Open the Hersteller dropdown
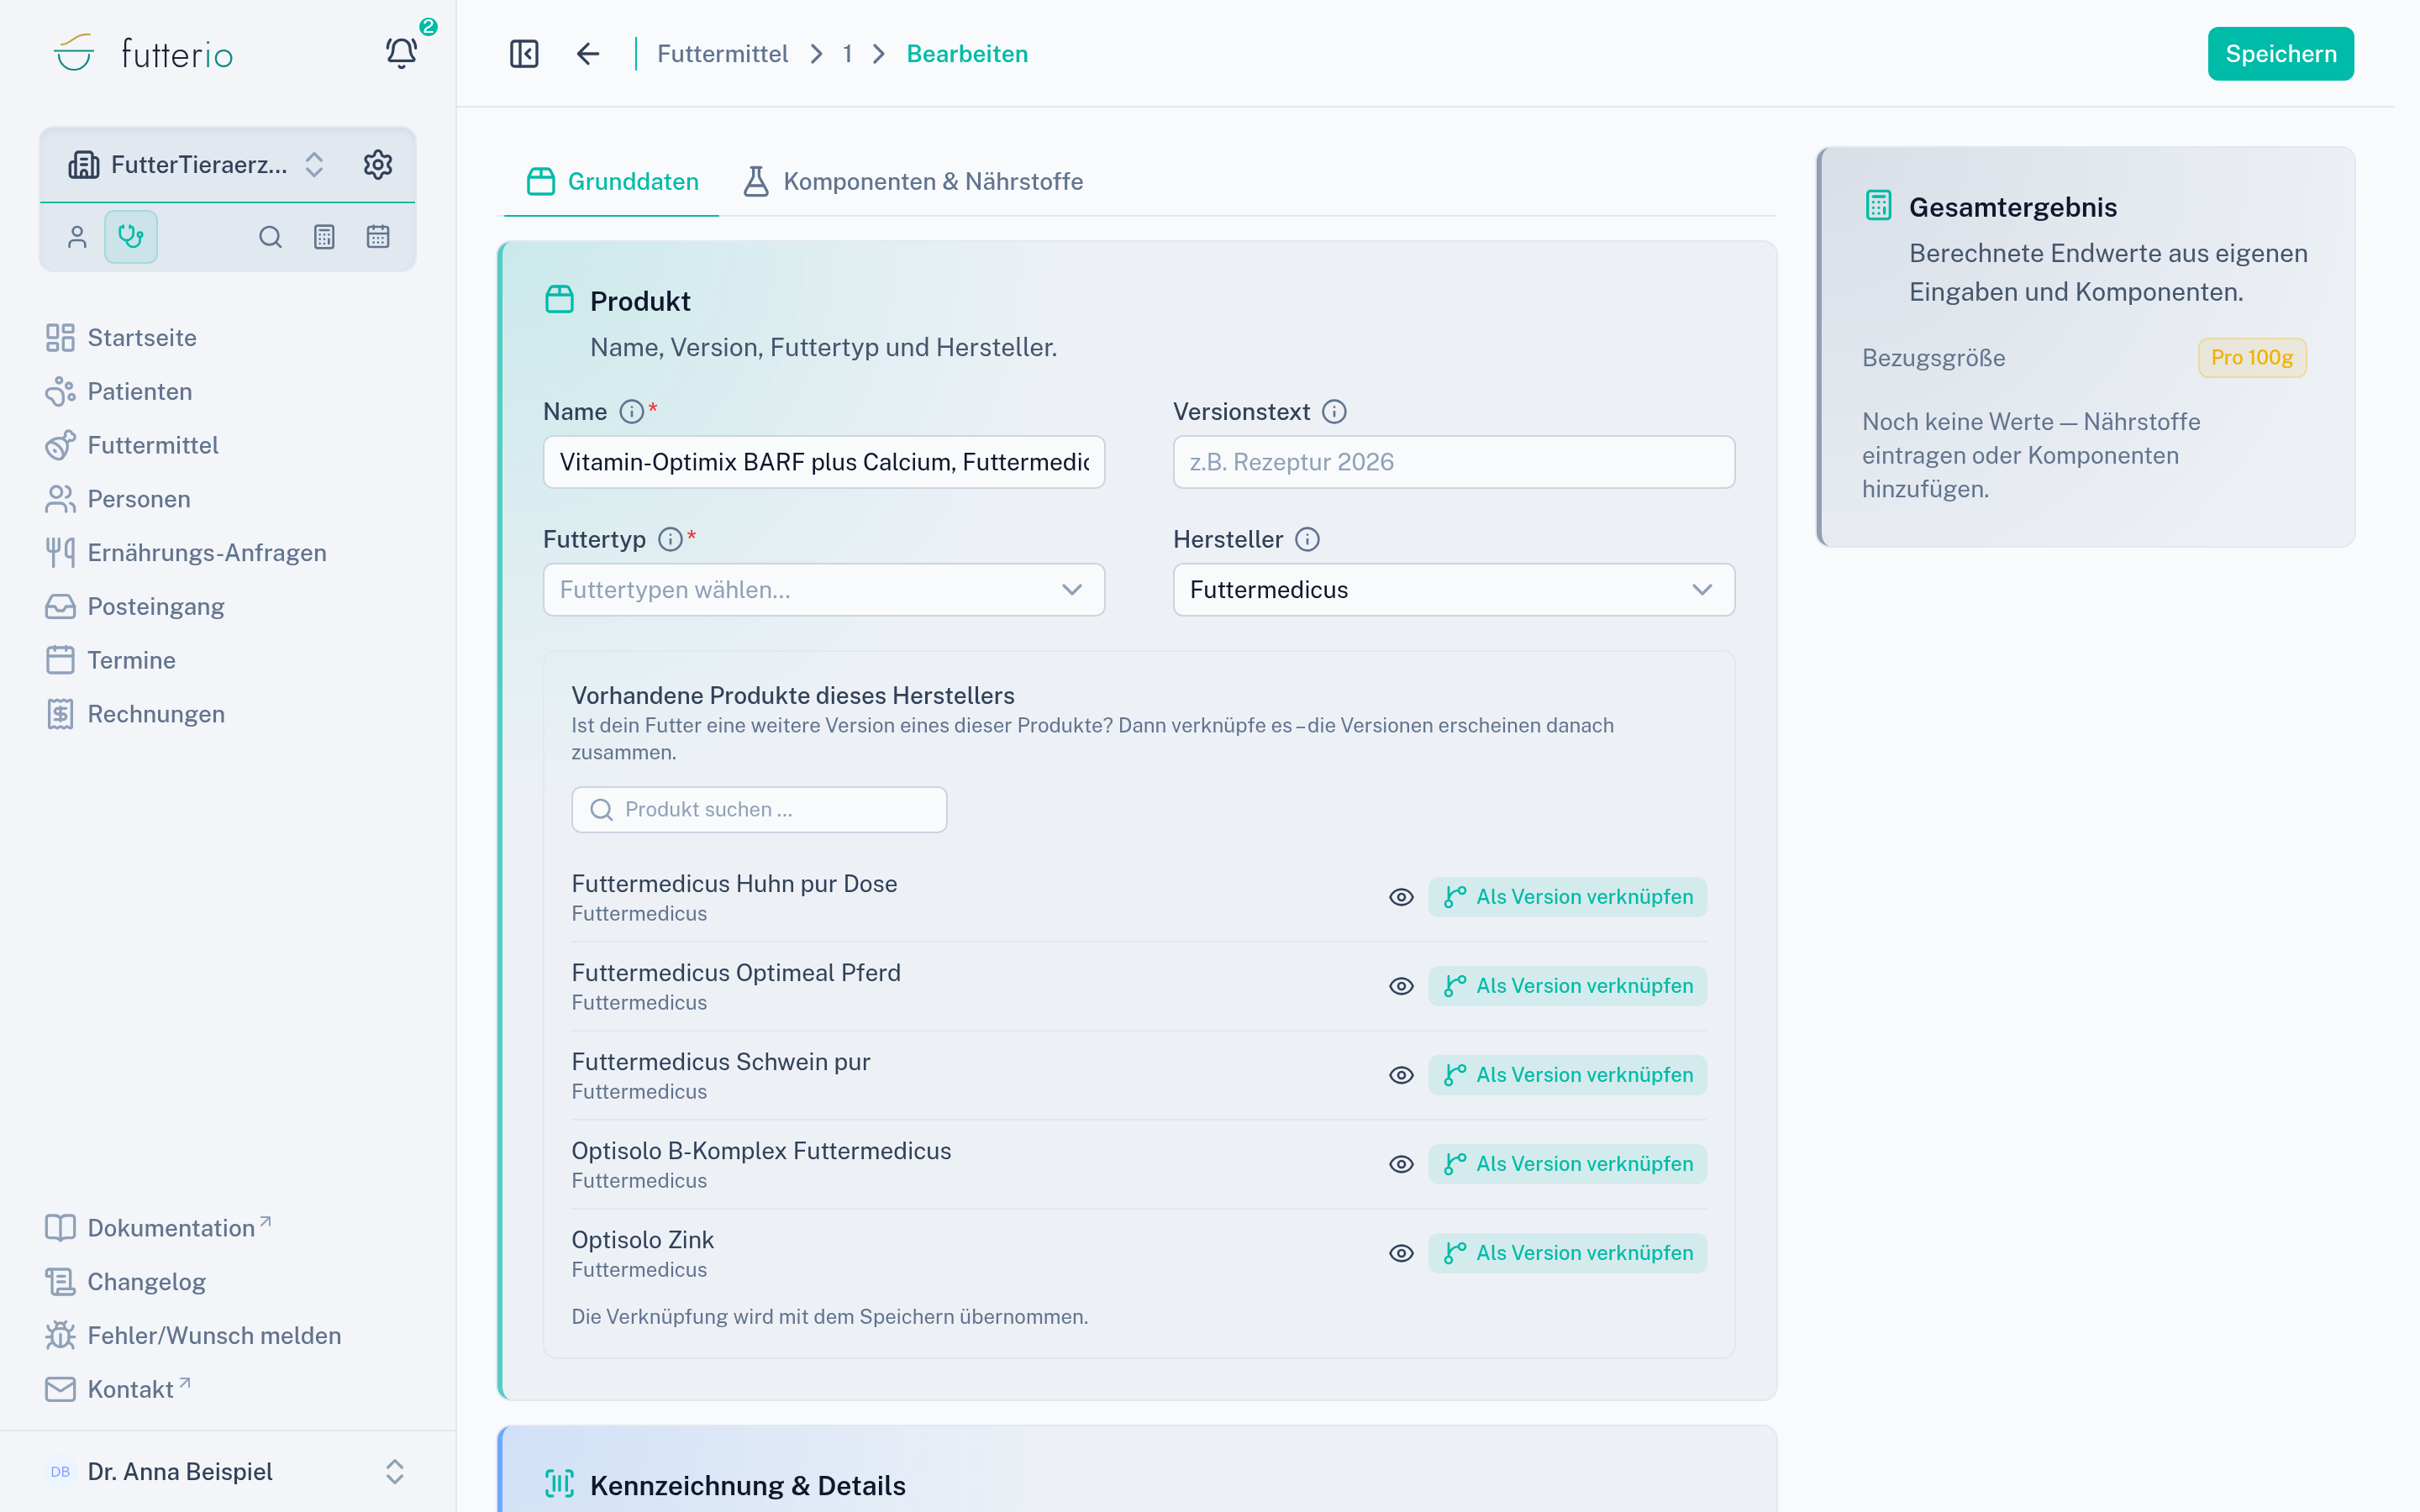This screenshot has height=1512, width=2420. 1453,590
